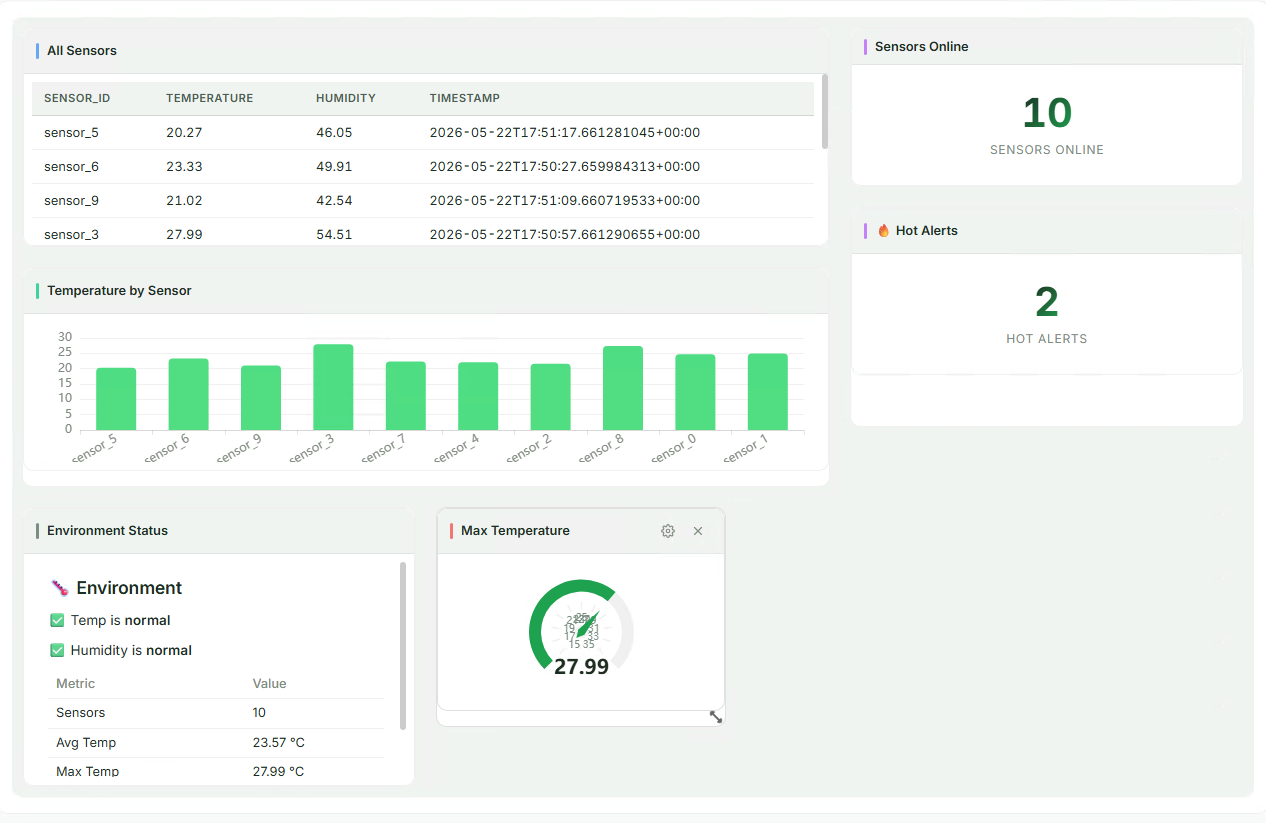This screenshot has height=823, width=1266.
Task: Close the Max Temperature panel
Action: pos(698,531)
